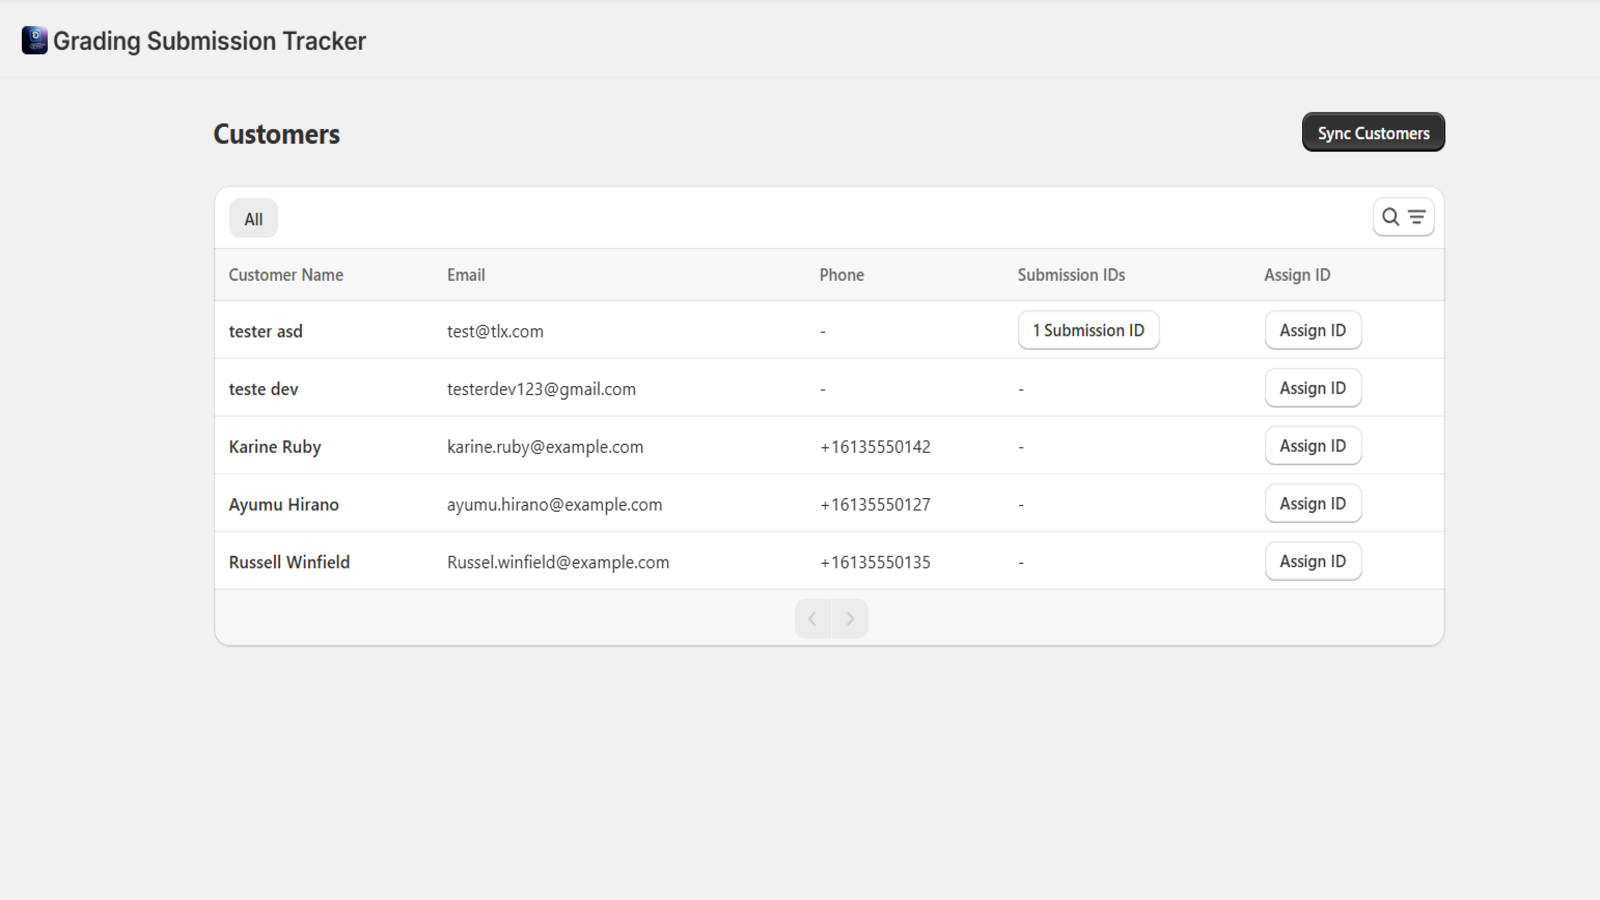
Task: Click the Grading Submission Tracker app logo
Action: [x=35, y=40]
